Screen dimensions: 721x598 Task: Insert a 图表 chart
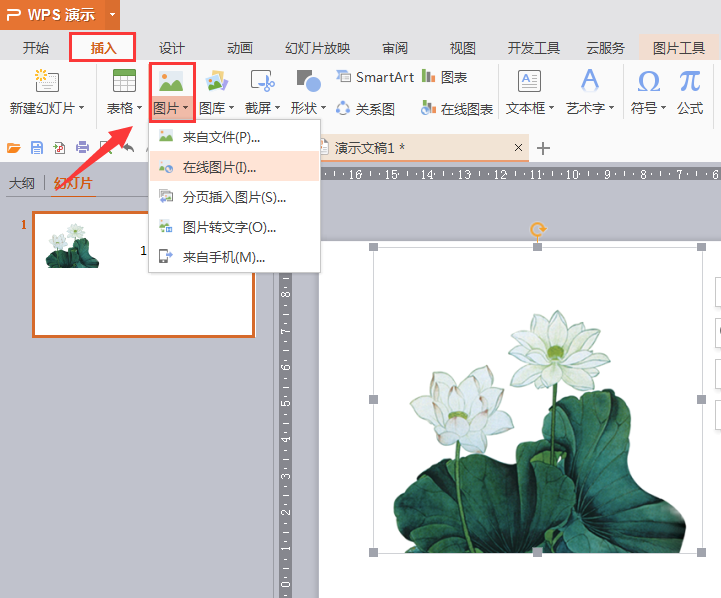[444, 77]
